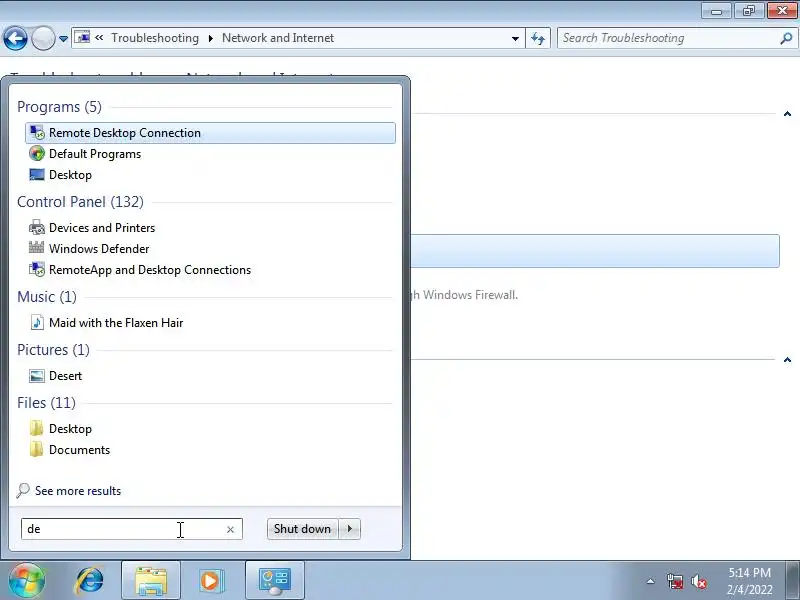Click the Windows Defender wall icon
This screenshot has width=800, height=600.
[x=37, y=248]
